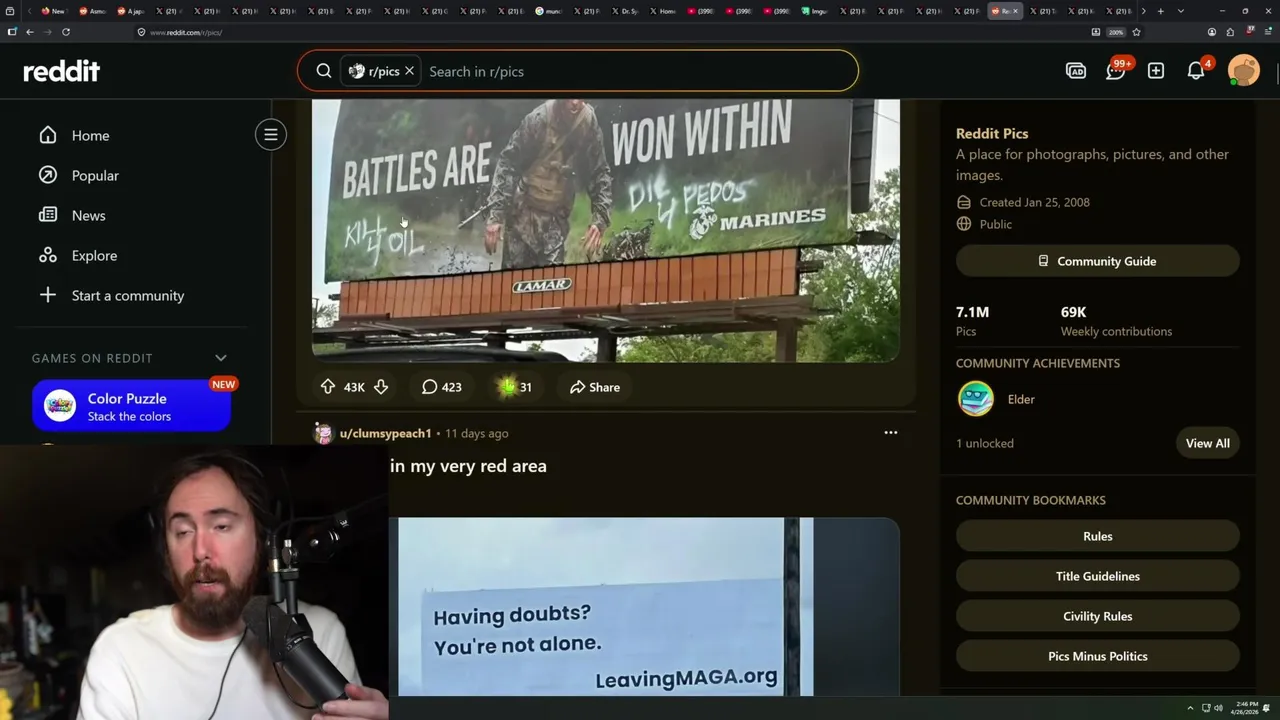Image resolution: width=1280 pixels, height=720 pixels.
Task: Click 'Created Jan 25, 2008' text
Action: (1035, 202)
